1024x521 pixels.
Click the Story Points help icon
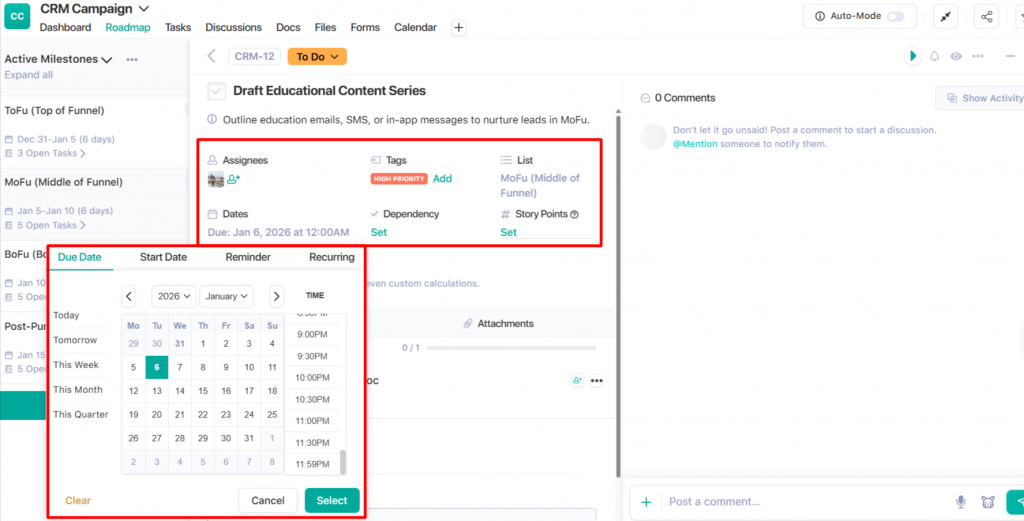574,214
